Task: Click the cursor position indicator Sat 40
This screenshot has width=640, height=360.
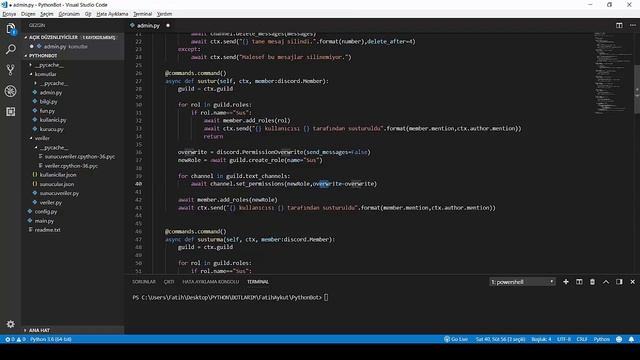Action: pos(500,339)
